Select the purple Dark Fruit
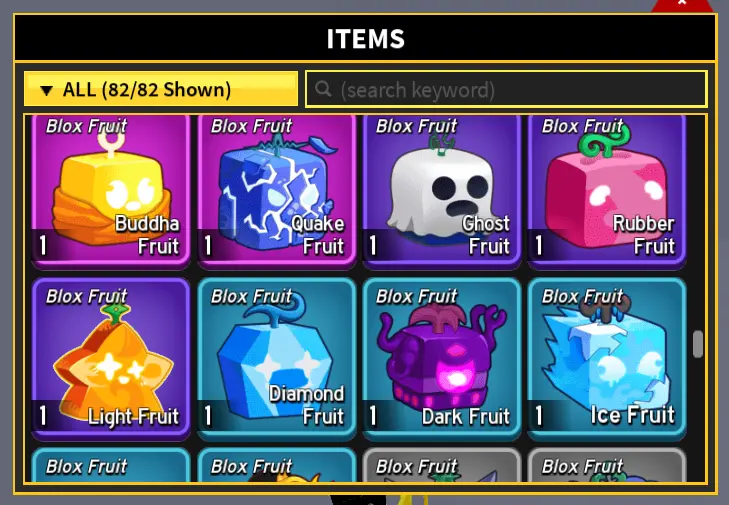Viewport: 729px width, 505px height. [x=442, y=359]
